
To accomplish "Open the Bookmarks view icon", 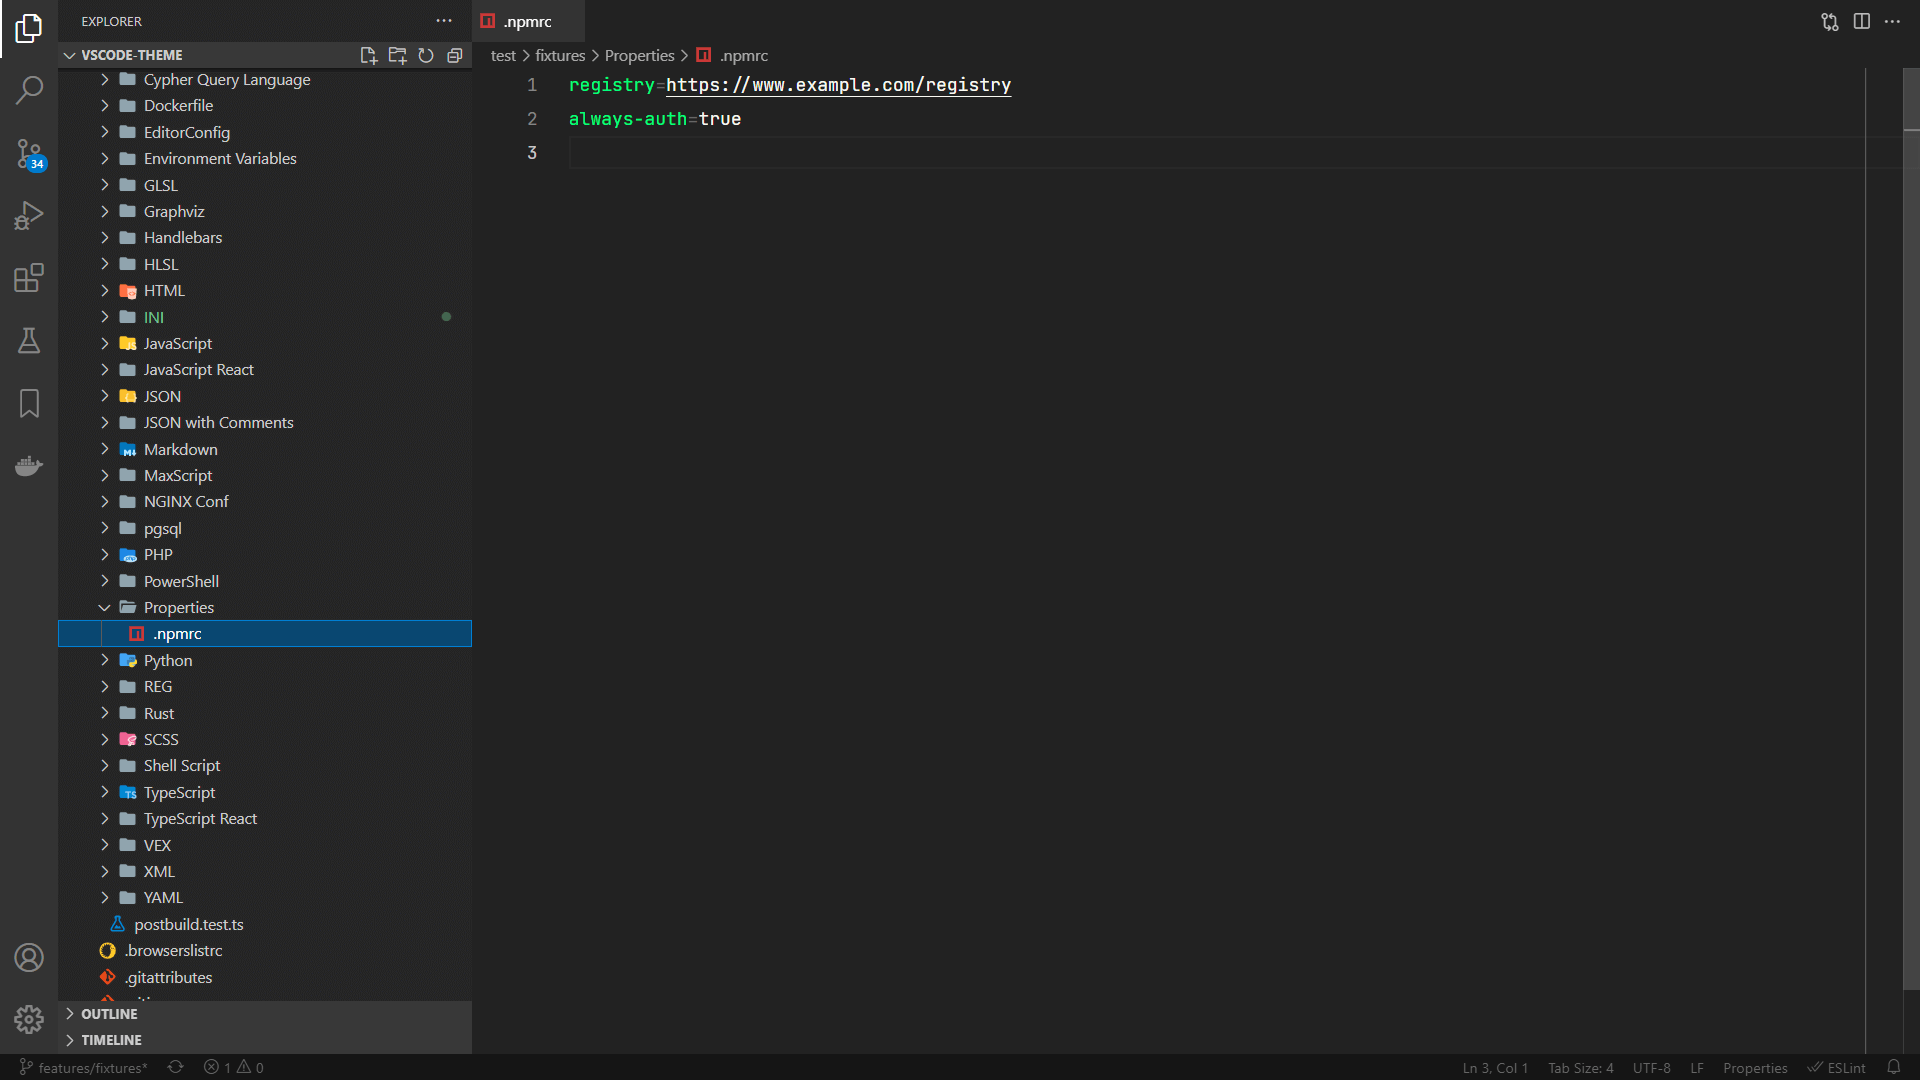I will [x=29, y=404].
